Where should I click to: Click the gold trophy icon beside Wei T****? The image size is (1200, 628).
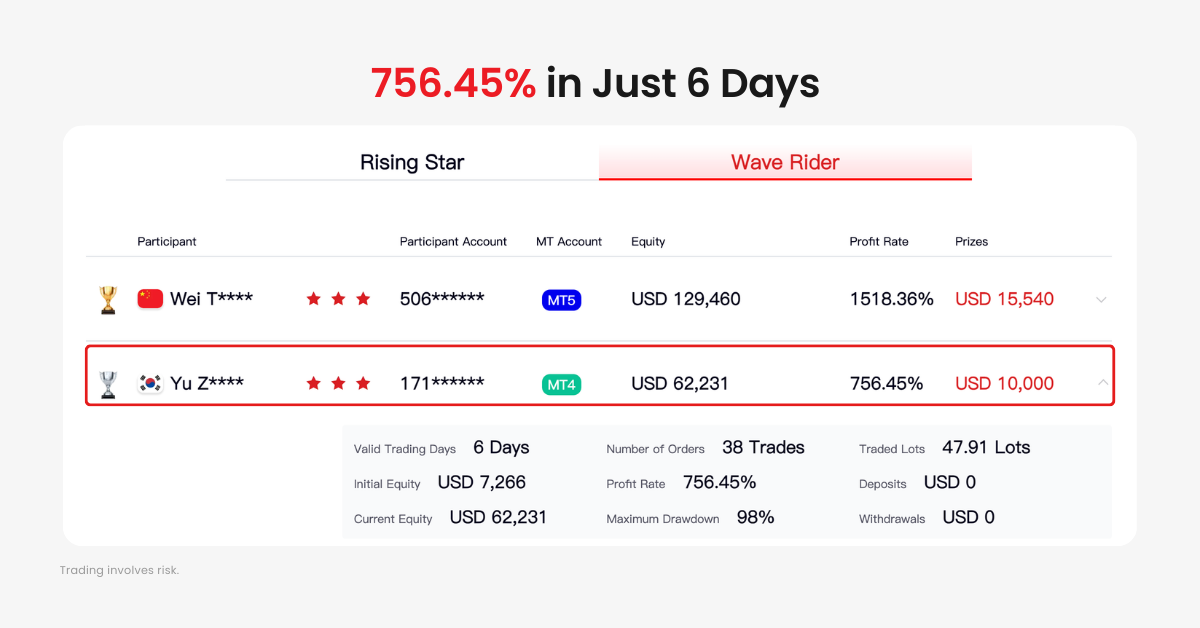coord(108,299)
